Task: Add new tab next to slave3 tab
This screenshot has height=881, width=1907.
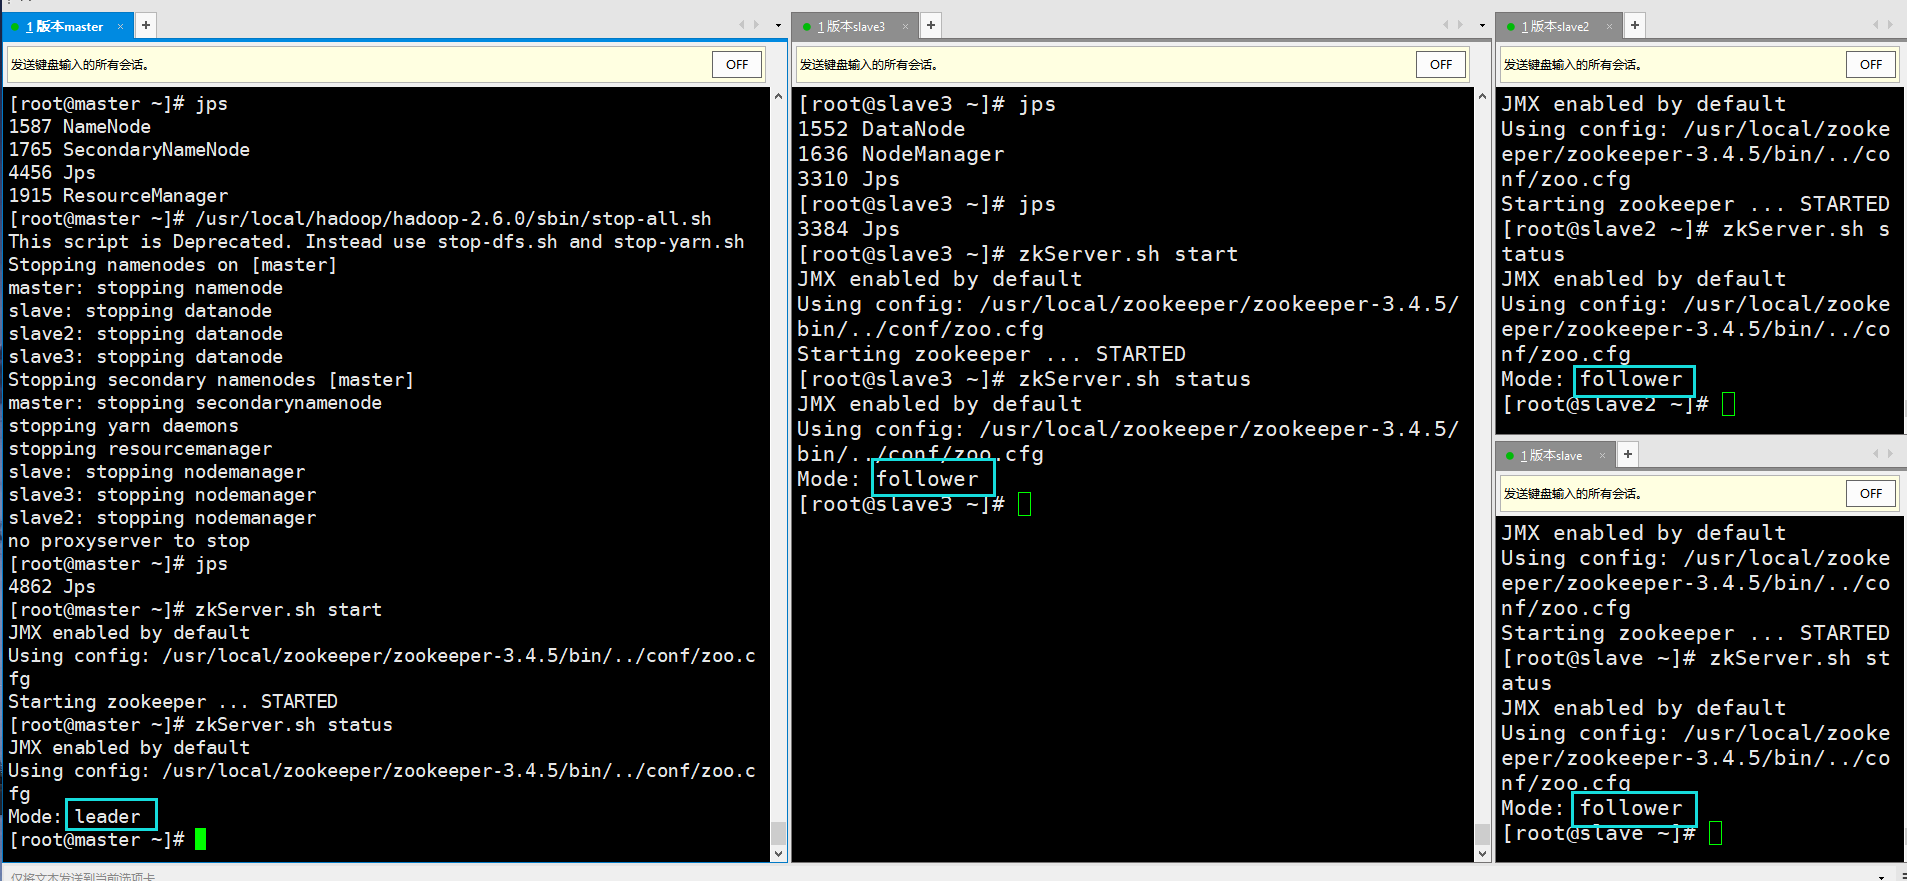Action: click(931, 25)
